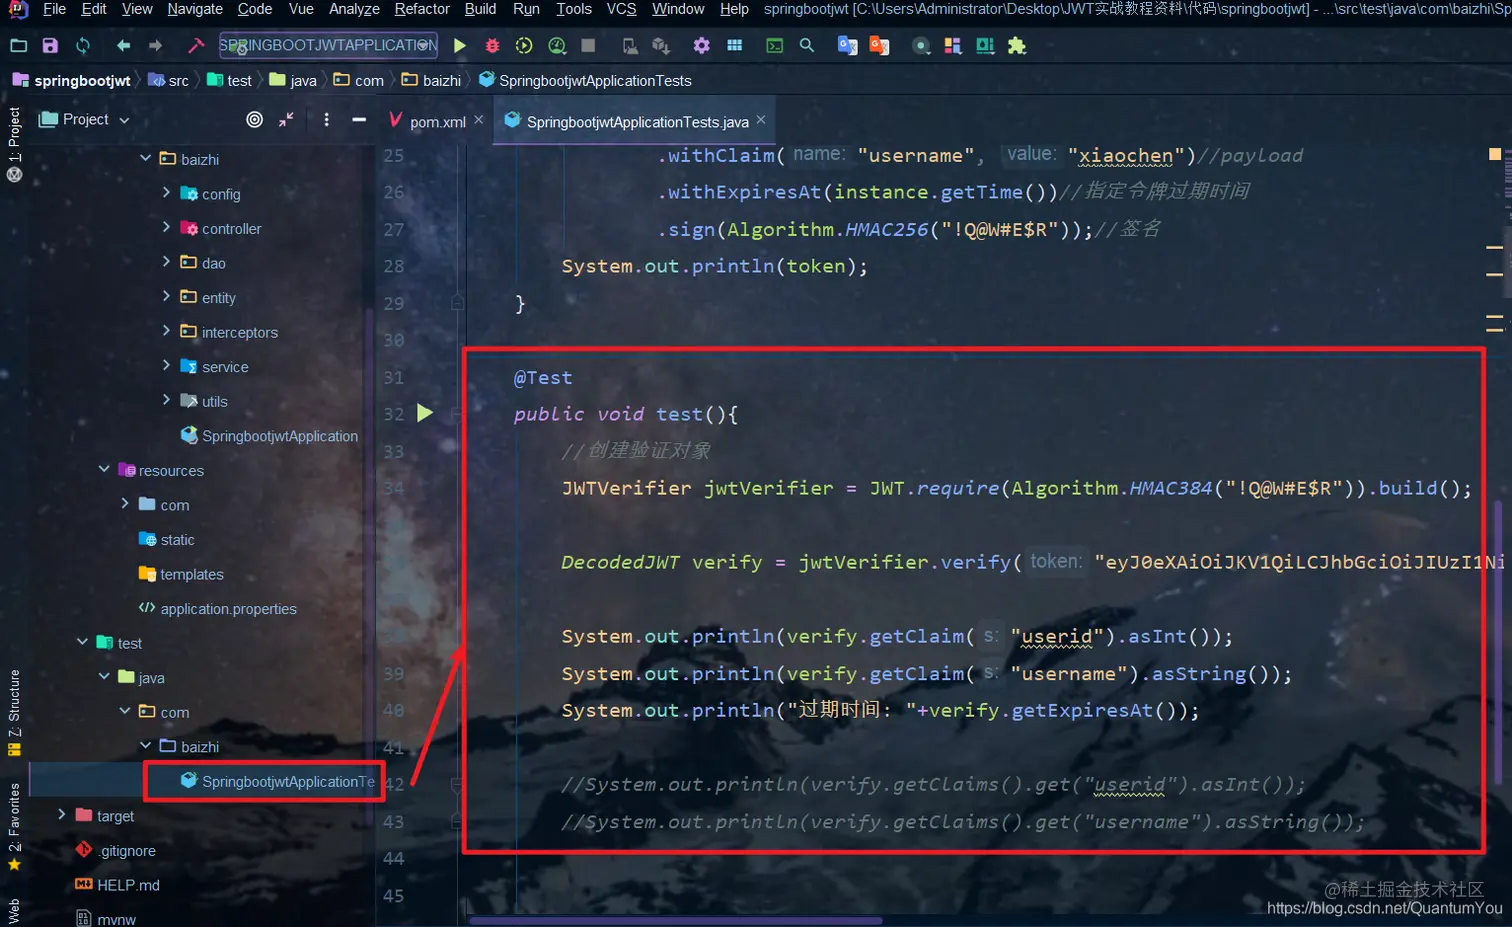The image size is (1512, 927).
Task: Click the Search Everywhere magnifier icon
Action: (x=807, y=46)
